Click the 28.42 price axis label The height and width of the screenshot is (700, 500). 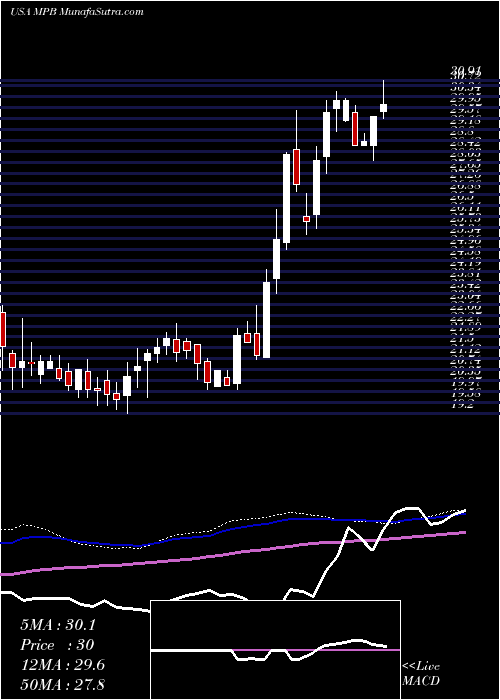tap(466, 144)
